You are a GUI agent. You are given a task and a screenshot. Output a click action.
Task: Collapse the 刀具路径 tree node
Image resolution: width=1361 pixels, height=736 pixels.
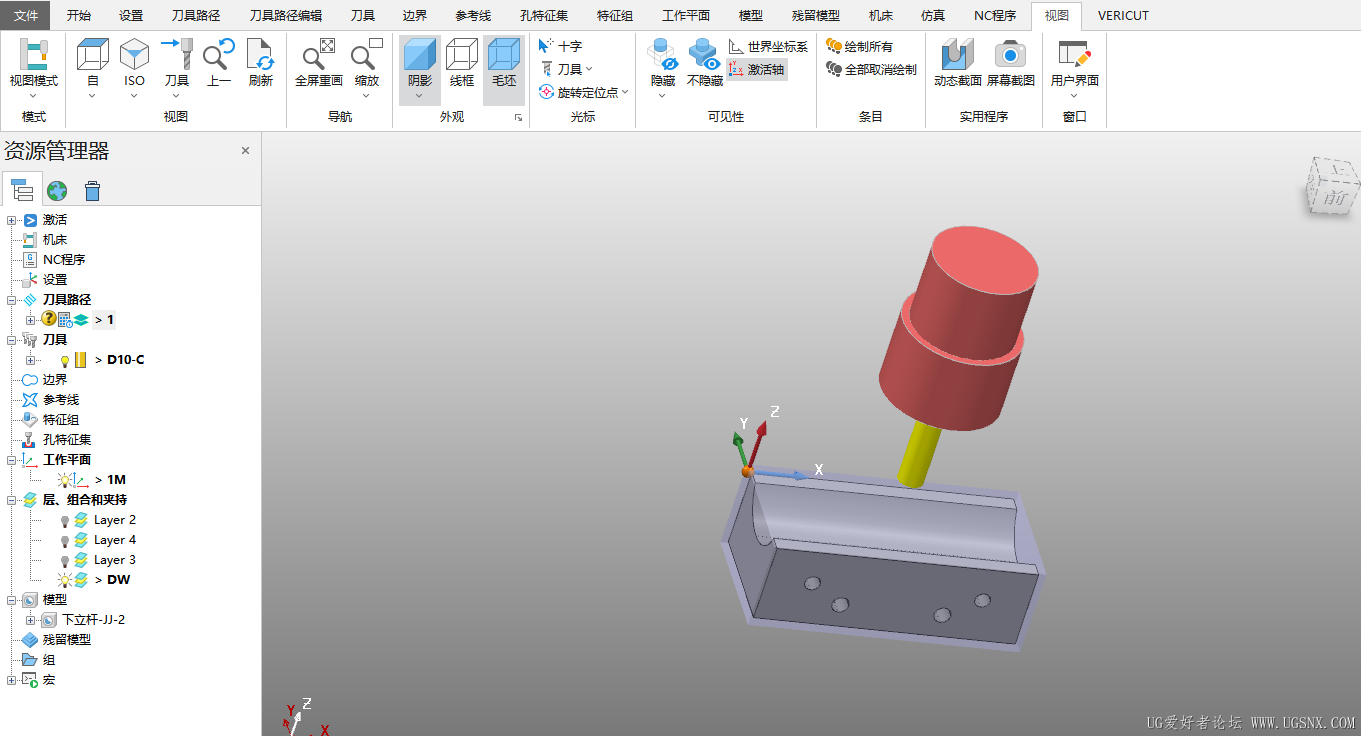point(11,300)
